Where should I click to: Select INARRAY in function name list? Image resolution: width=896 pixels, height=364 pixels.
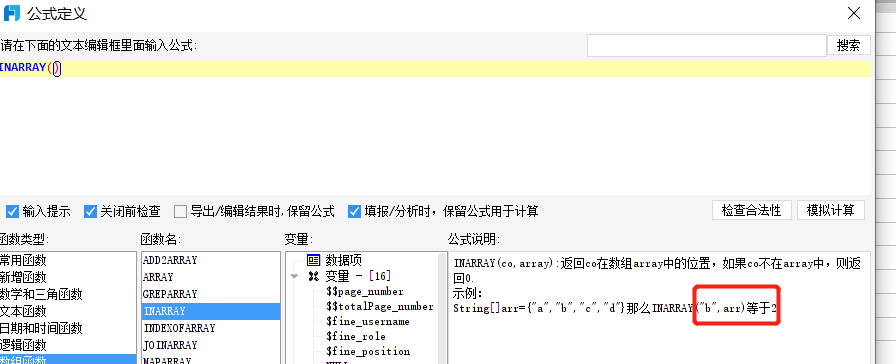[x=211, y=311]
